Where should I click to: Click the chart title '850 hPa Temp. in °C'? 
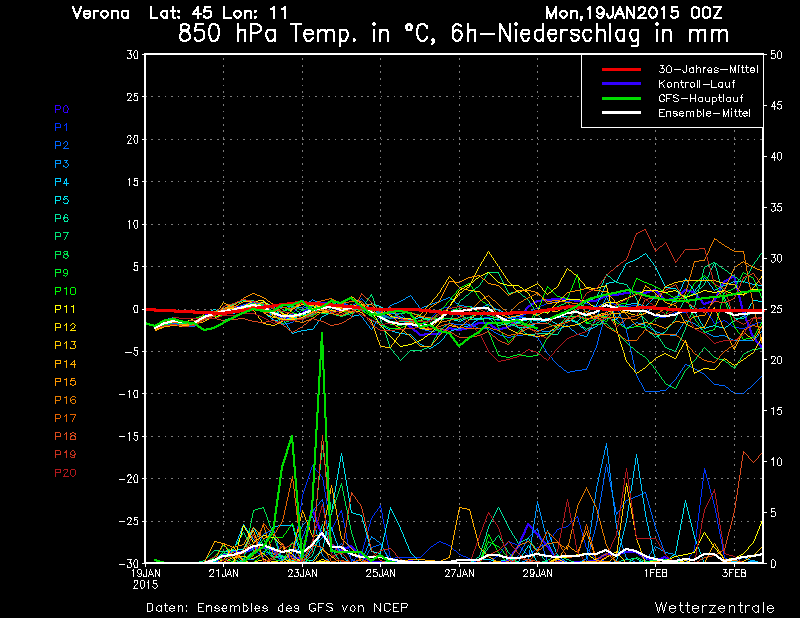(308, 34)
